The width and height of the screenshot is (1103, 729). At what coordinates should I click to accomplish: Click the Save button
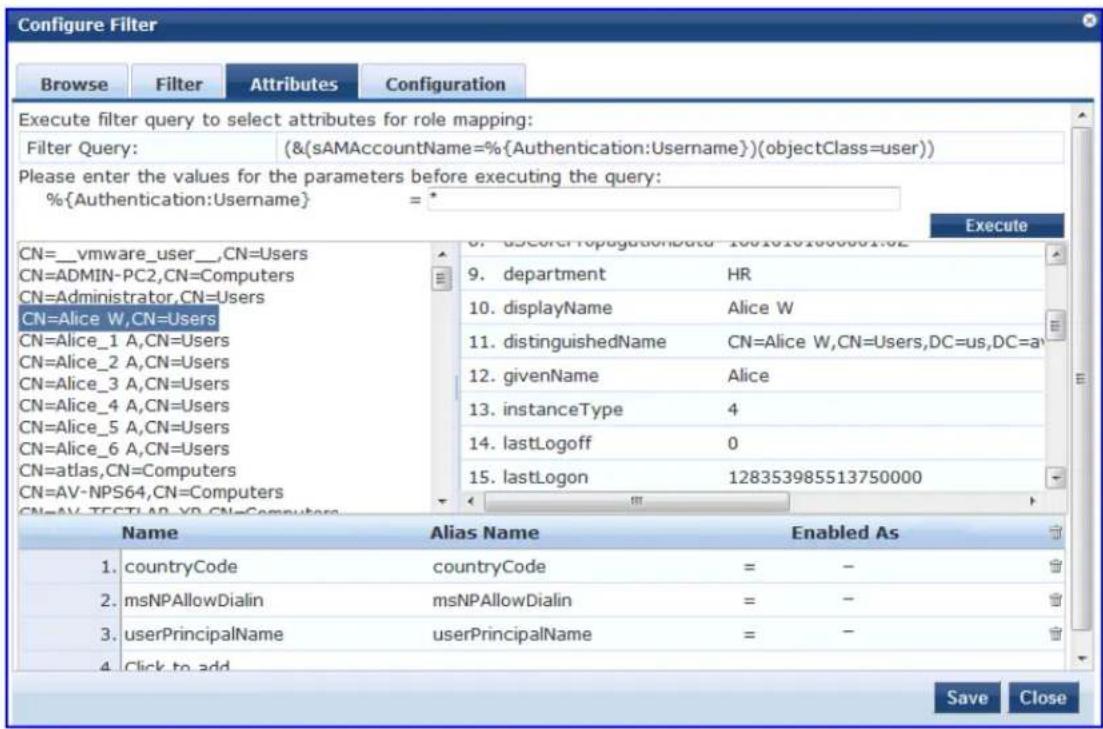pos(967,697)
